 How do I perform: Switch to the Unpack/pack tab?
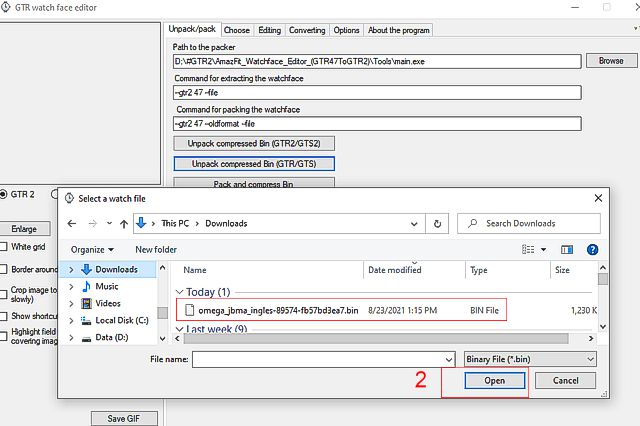(x=192, y=29)
